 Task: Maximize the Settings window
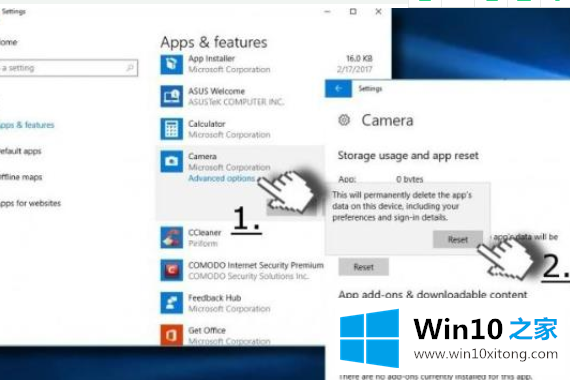click(353, 12)
